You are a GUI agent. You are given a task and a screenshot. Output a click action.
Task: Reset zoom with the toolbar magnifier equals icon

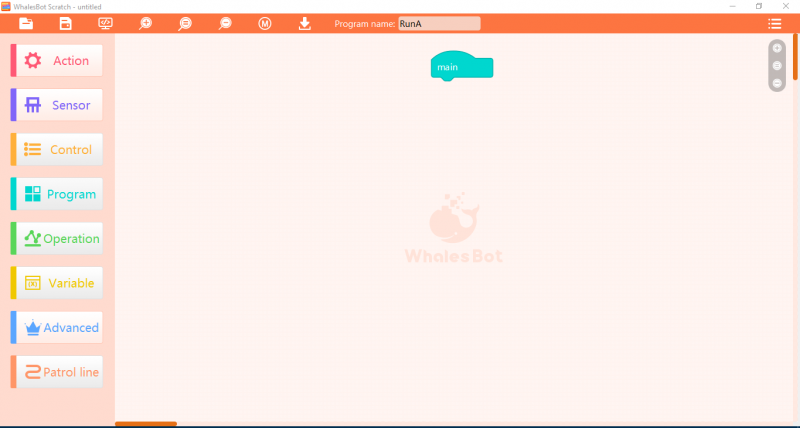click(185, 23)
